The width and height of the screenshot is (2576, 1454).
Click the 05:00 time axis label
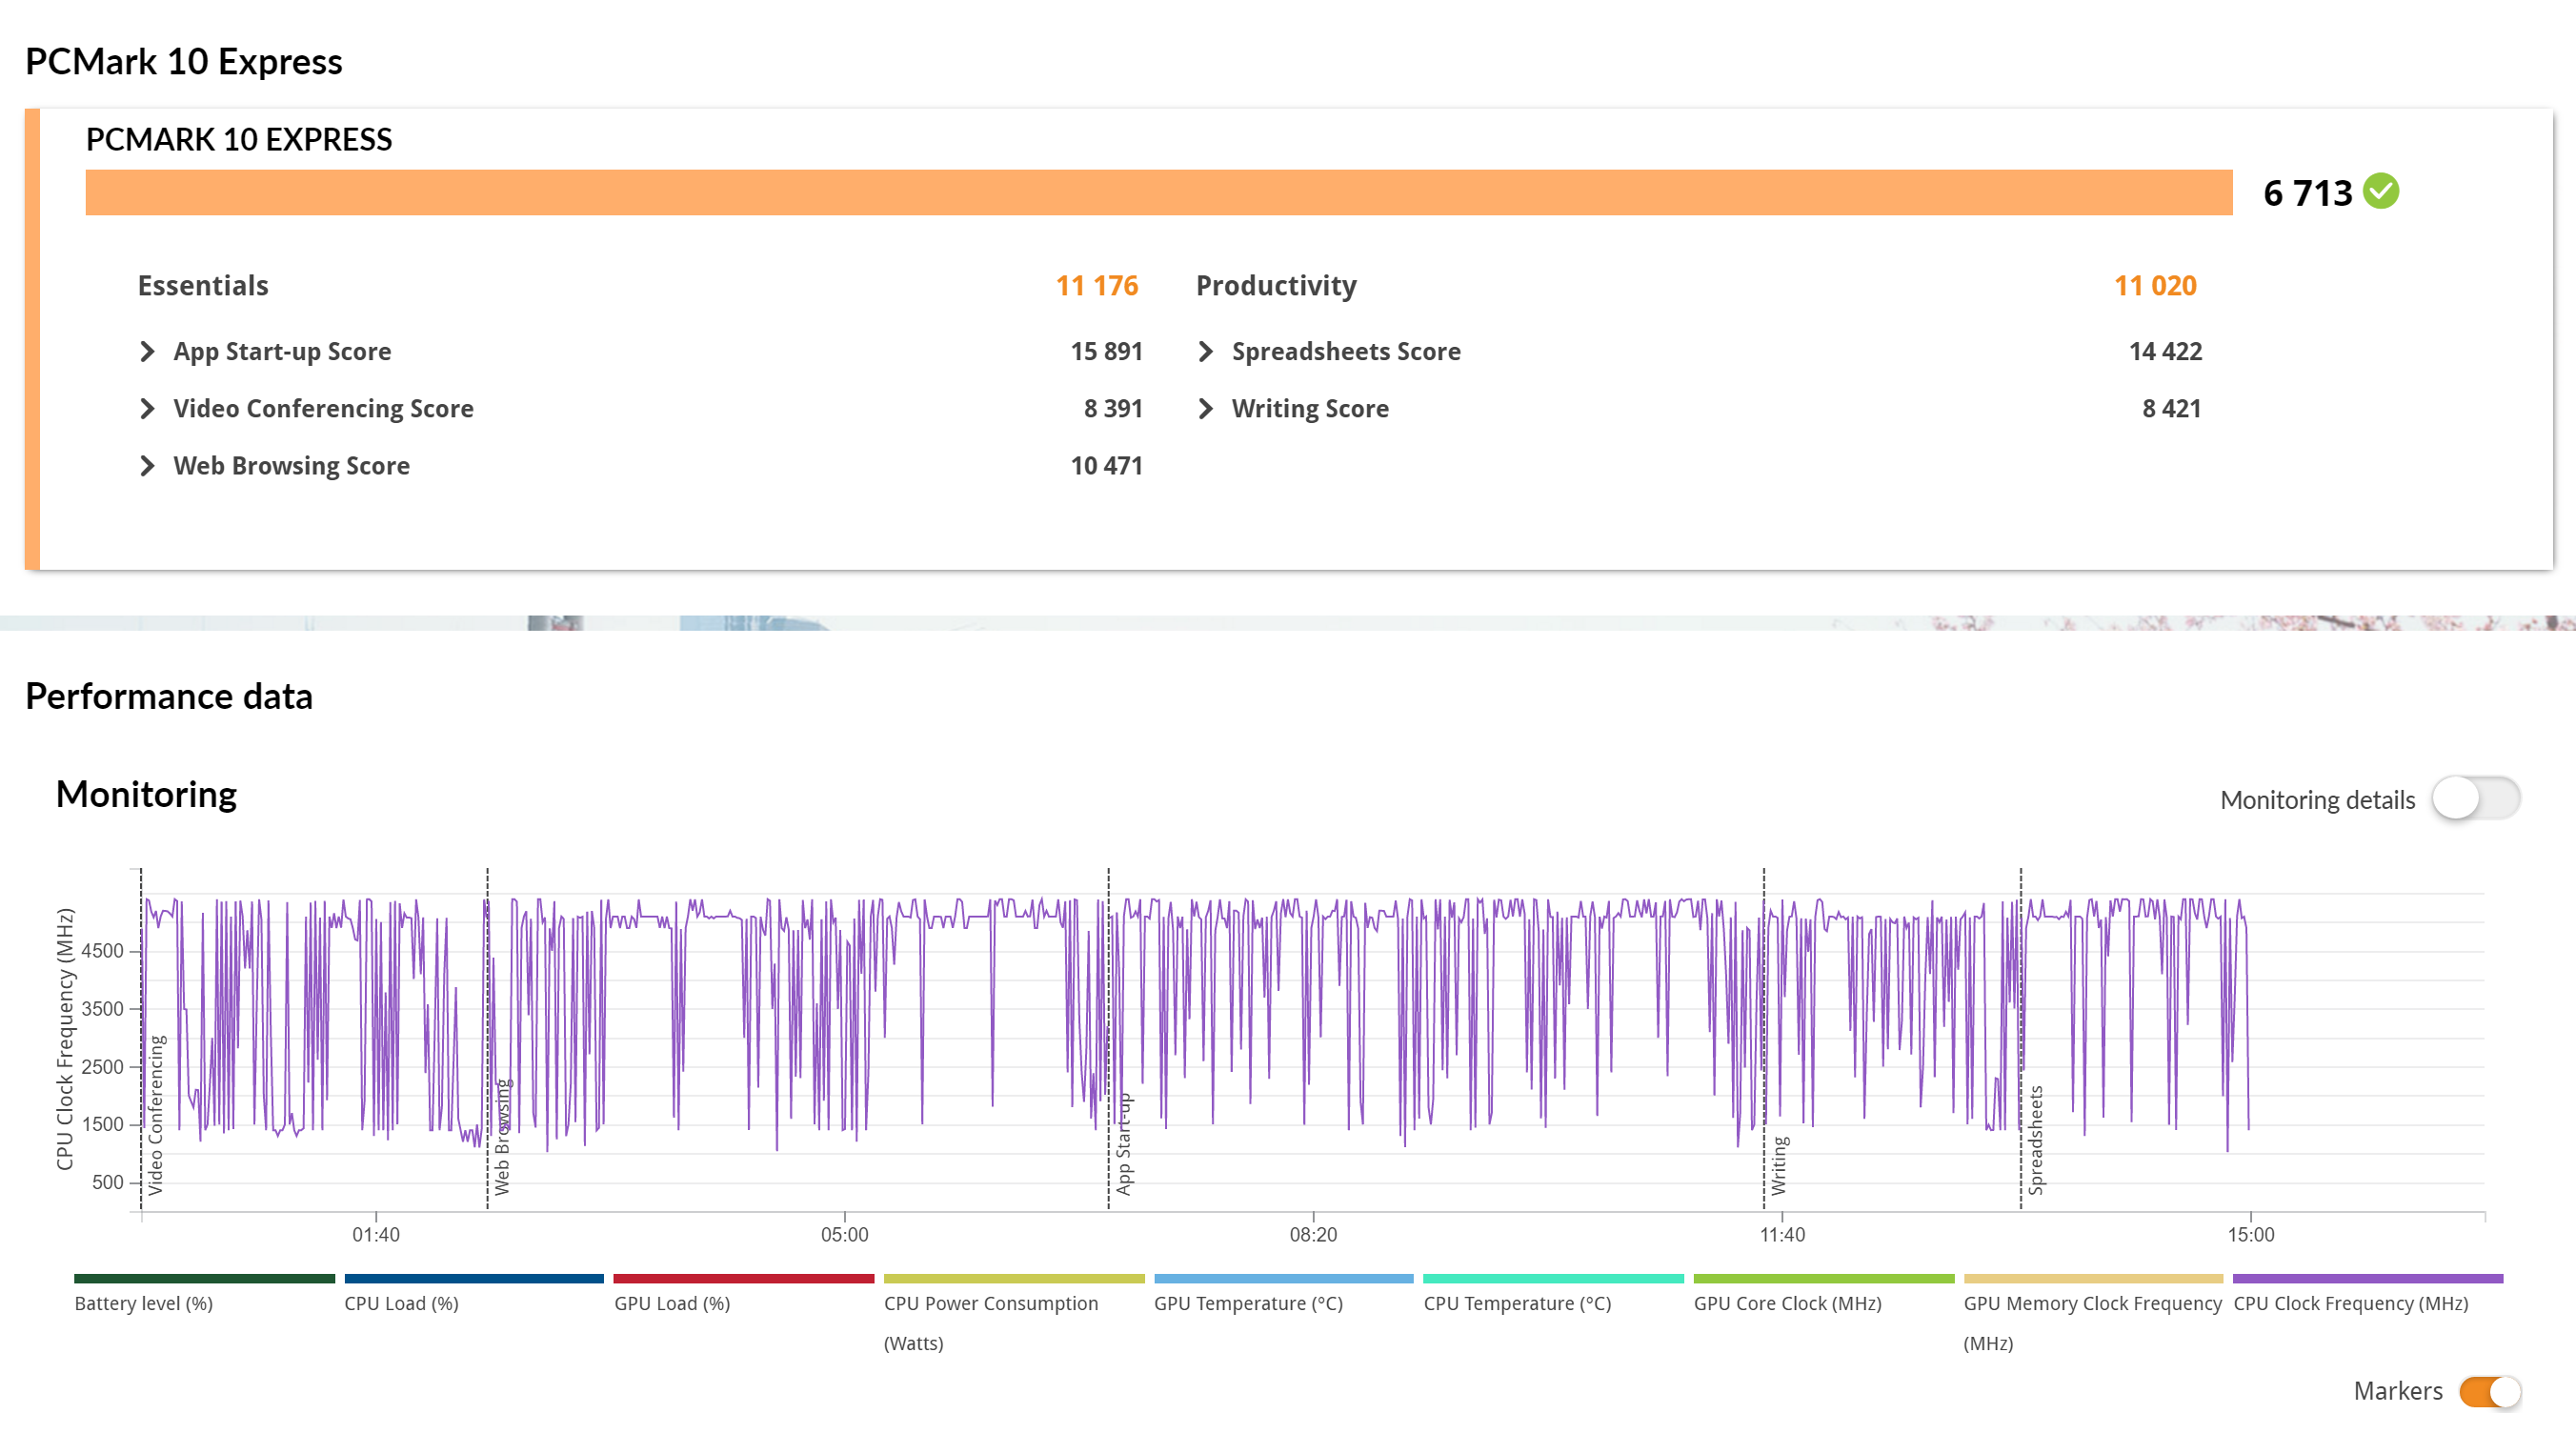pyautogui.click(x=845, y=1234)
